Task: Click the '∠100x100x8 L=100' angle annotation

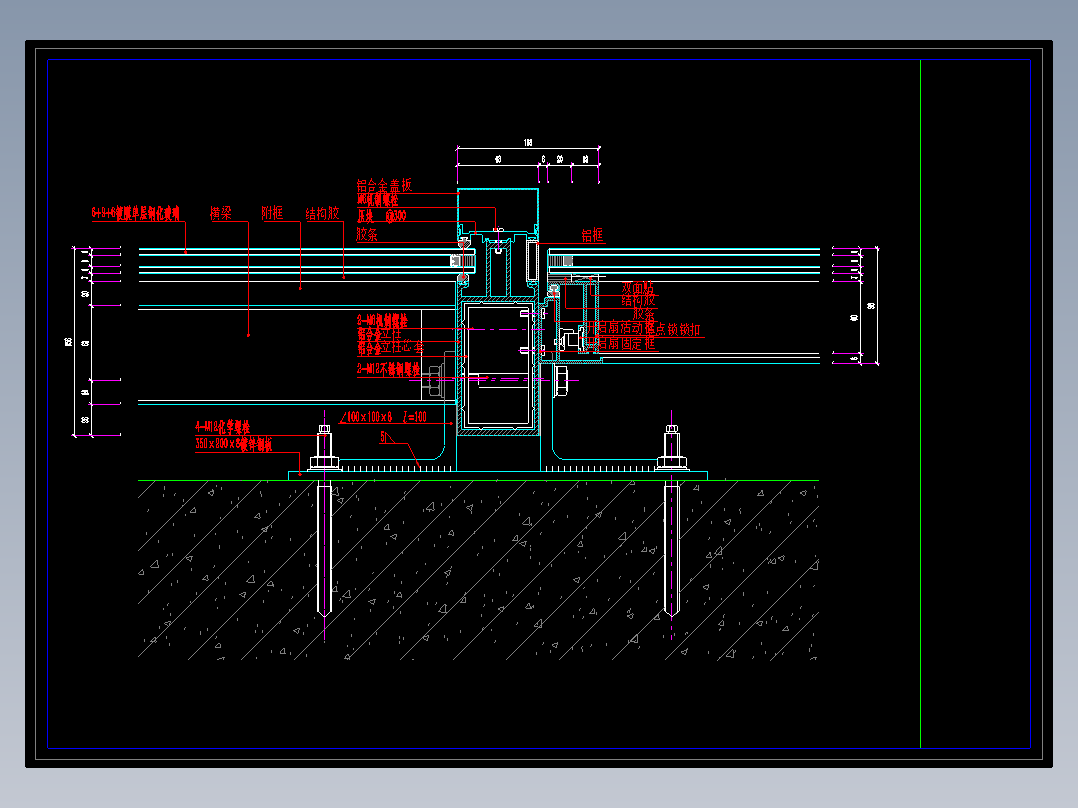Action: tap(384, 416)
